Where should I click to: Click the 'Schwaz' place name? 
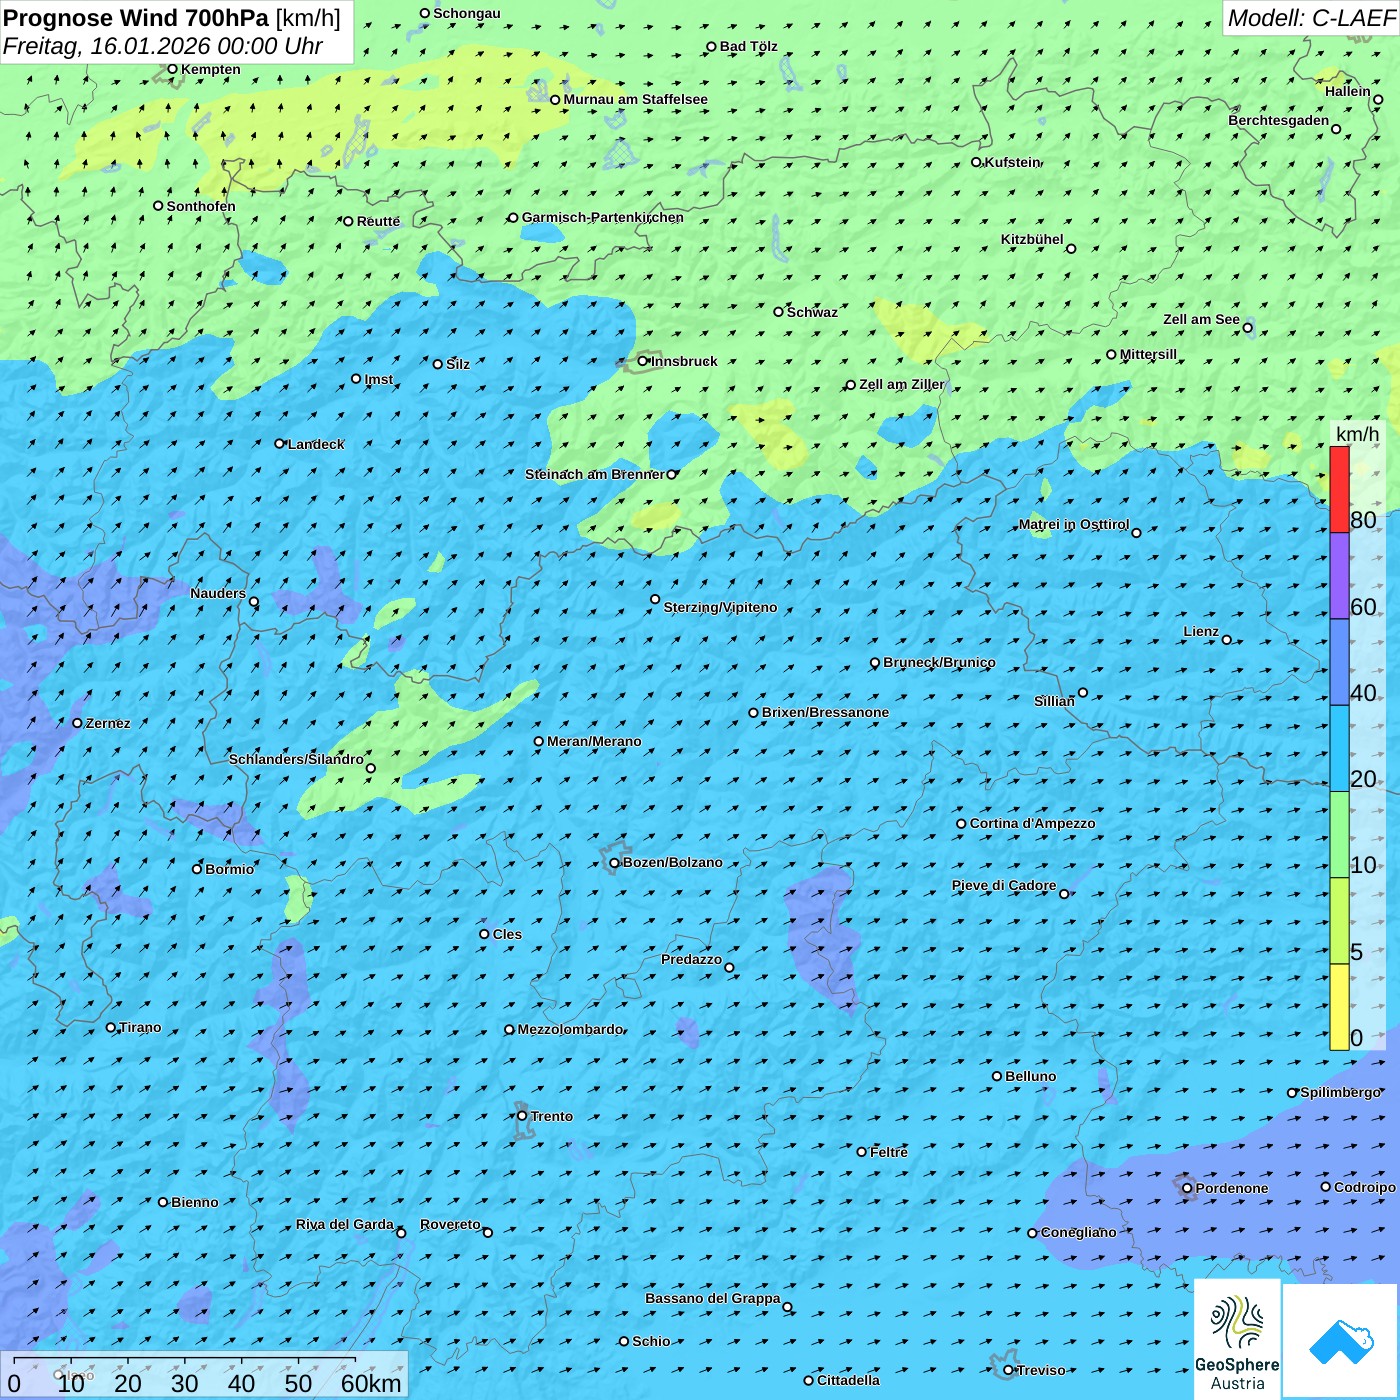pos(812,312)
